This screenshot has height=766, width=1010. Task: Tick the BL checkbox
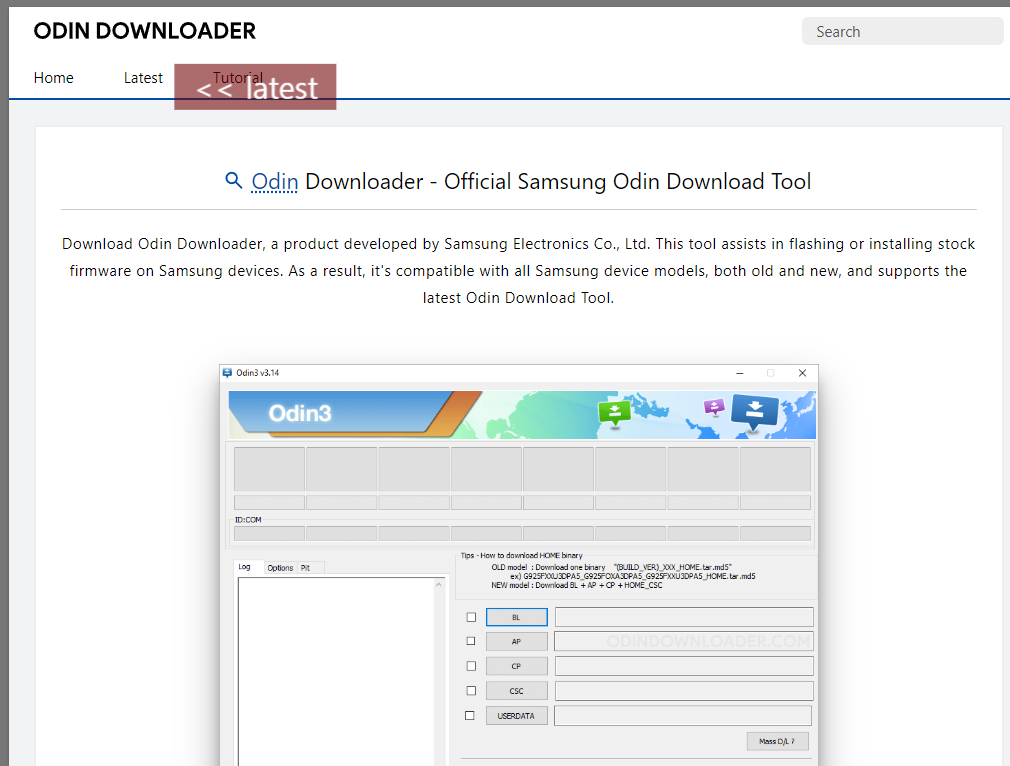click(x=472, y=617)
